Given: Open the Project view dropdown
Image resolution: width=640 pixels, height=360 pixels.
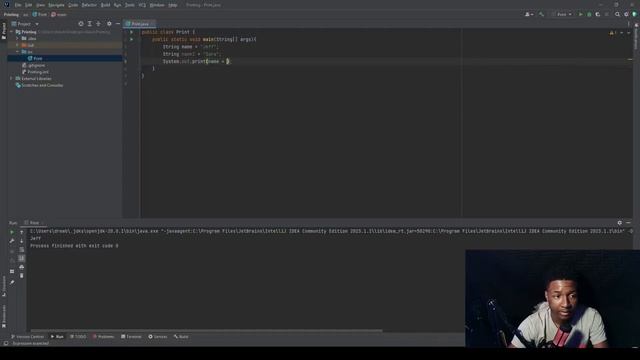Looking at the screenshot, I should (25, 24).
